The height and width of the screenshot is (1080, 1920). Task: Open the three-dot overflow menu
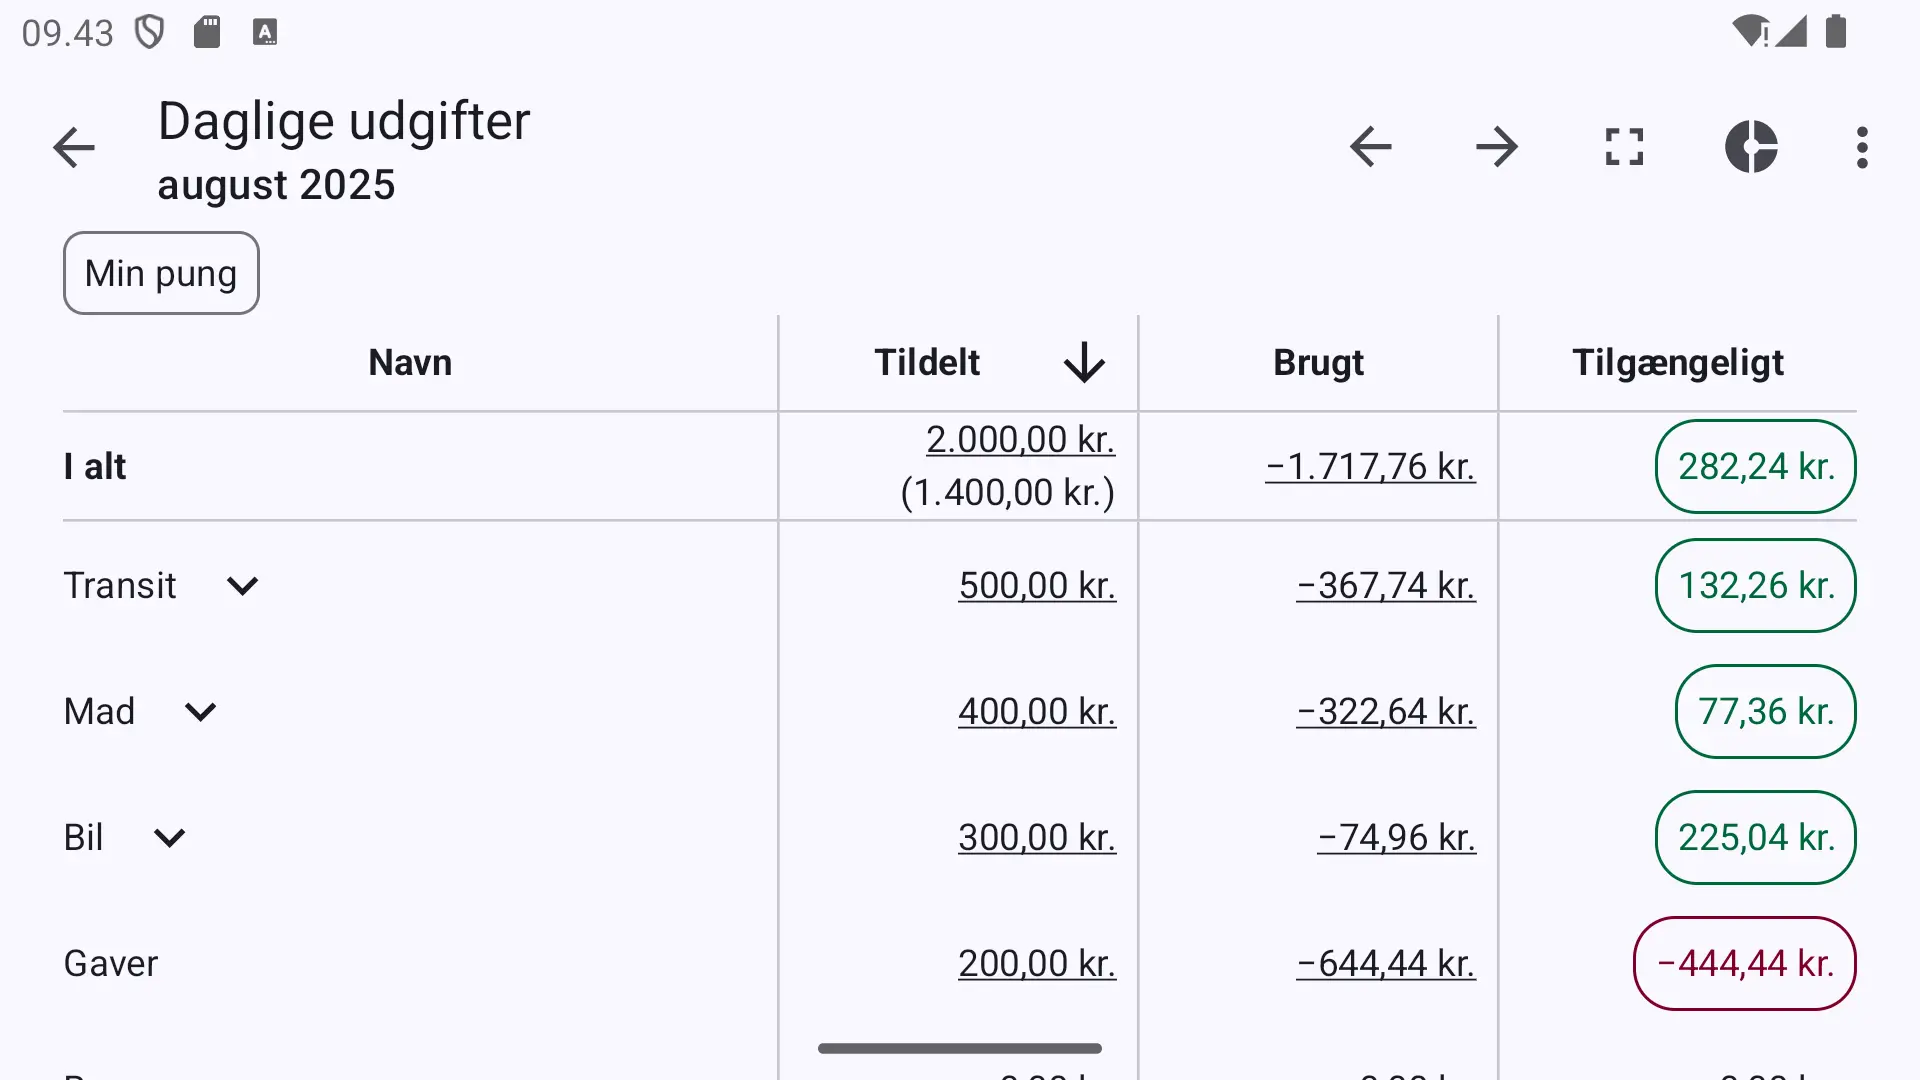point(1862,147)
